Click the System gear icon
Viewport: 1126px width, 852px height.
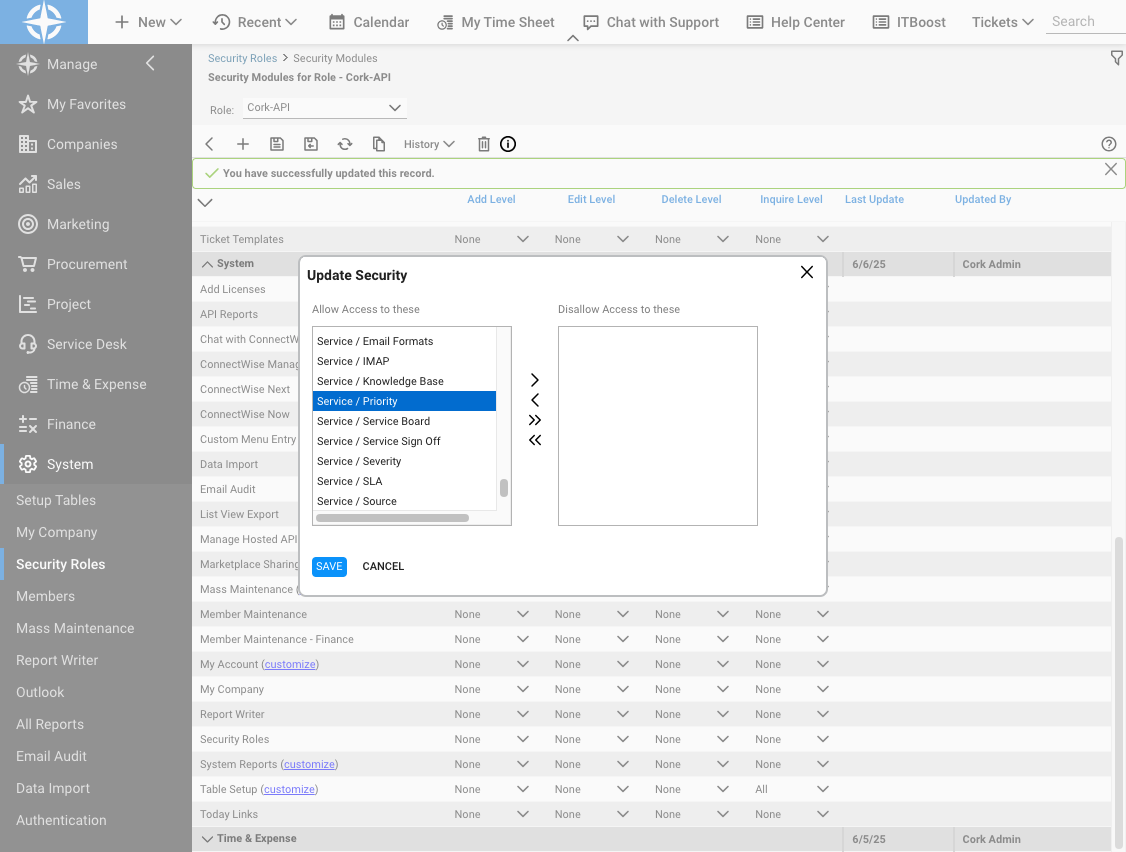click(27, 464)
